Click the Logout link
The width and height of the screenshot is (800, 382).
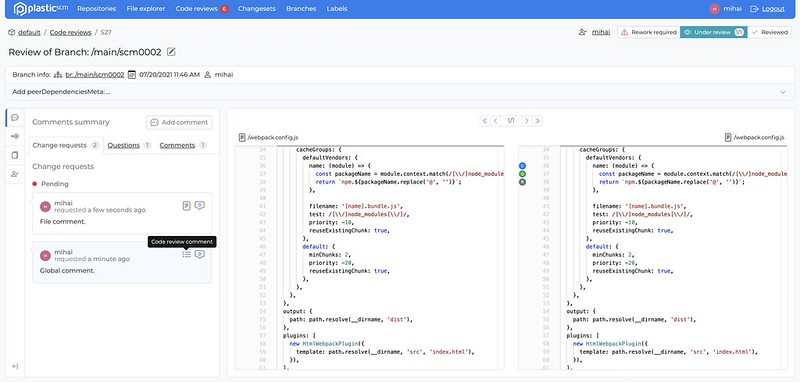click(x=773, y=9)
